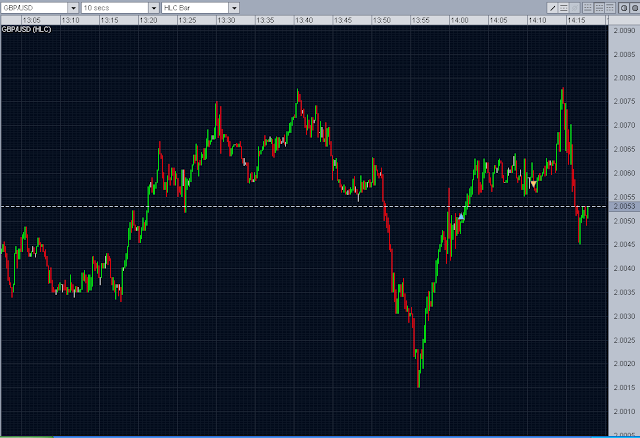Click the fully shaded circle icon
640x438 pixels.
click(x=635, y=8)
